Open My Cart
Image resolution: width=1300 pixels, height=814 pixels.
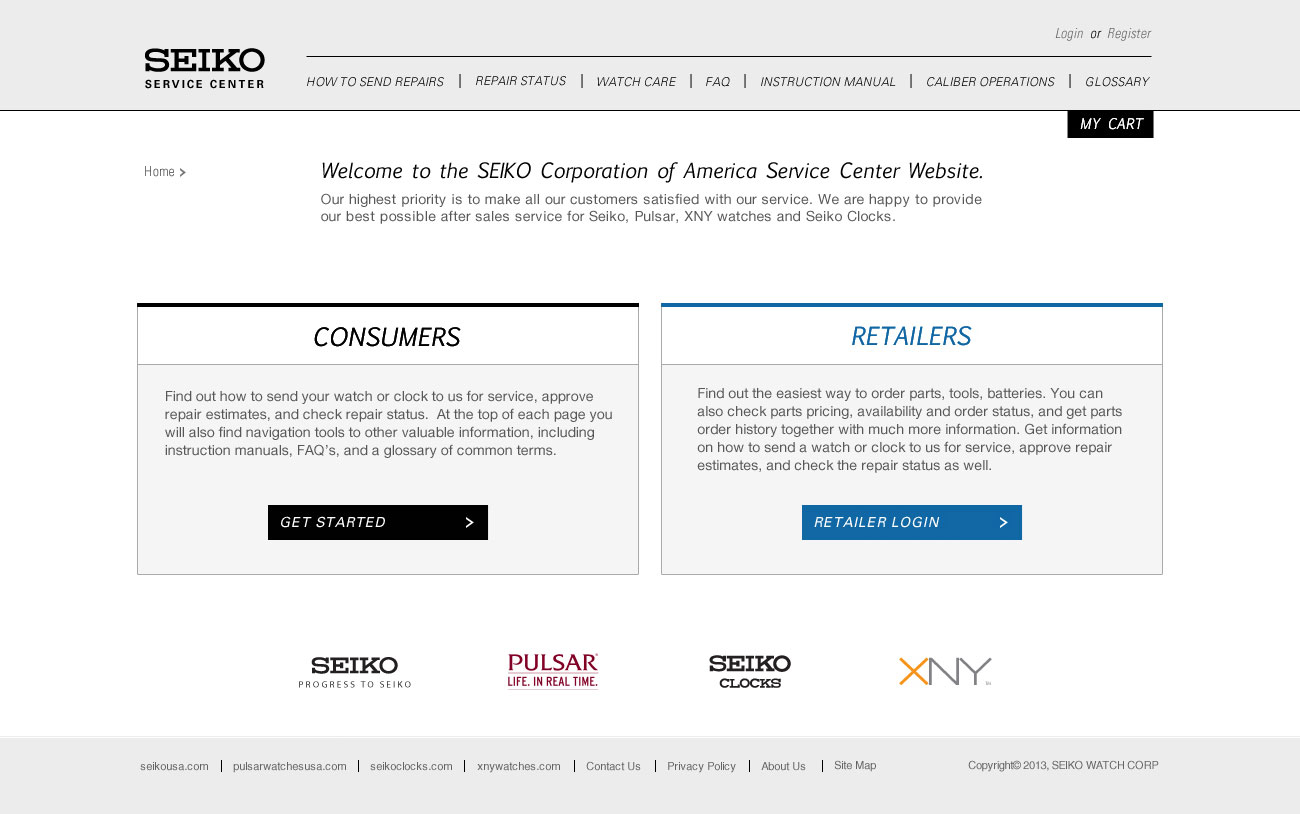coord(1110,124)
